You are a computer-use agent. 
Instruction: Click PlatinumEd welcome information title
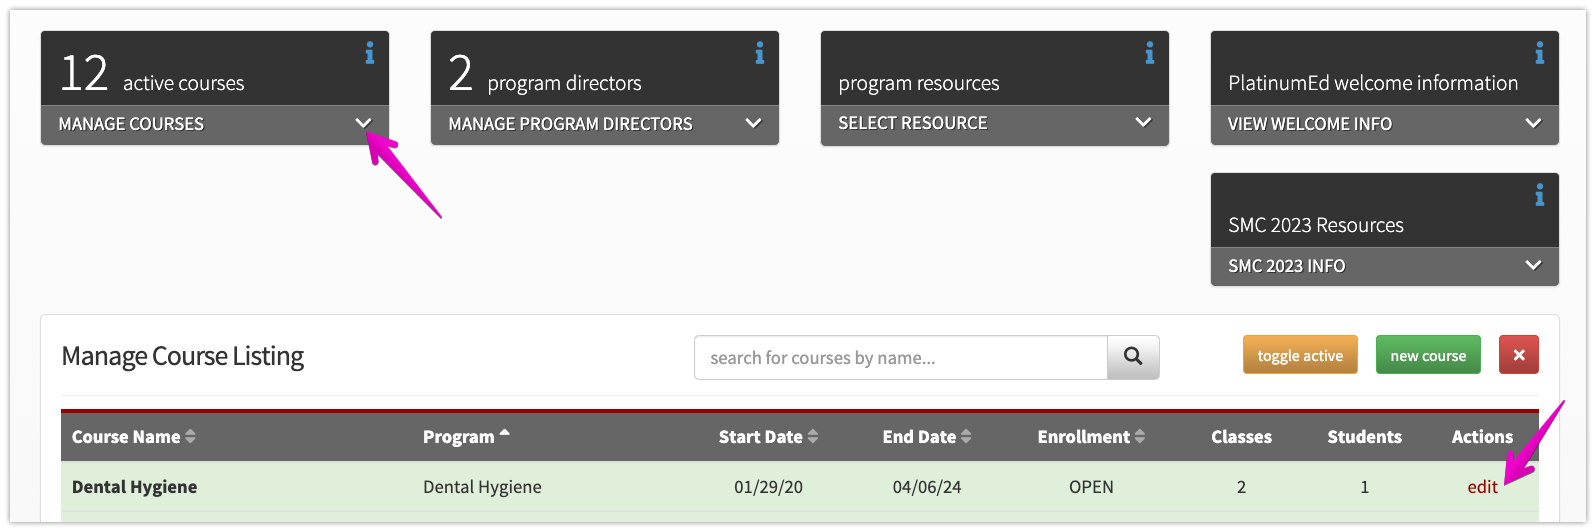pyautogui.click(x=1373, y=83)
